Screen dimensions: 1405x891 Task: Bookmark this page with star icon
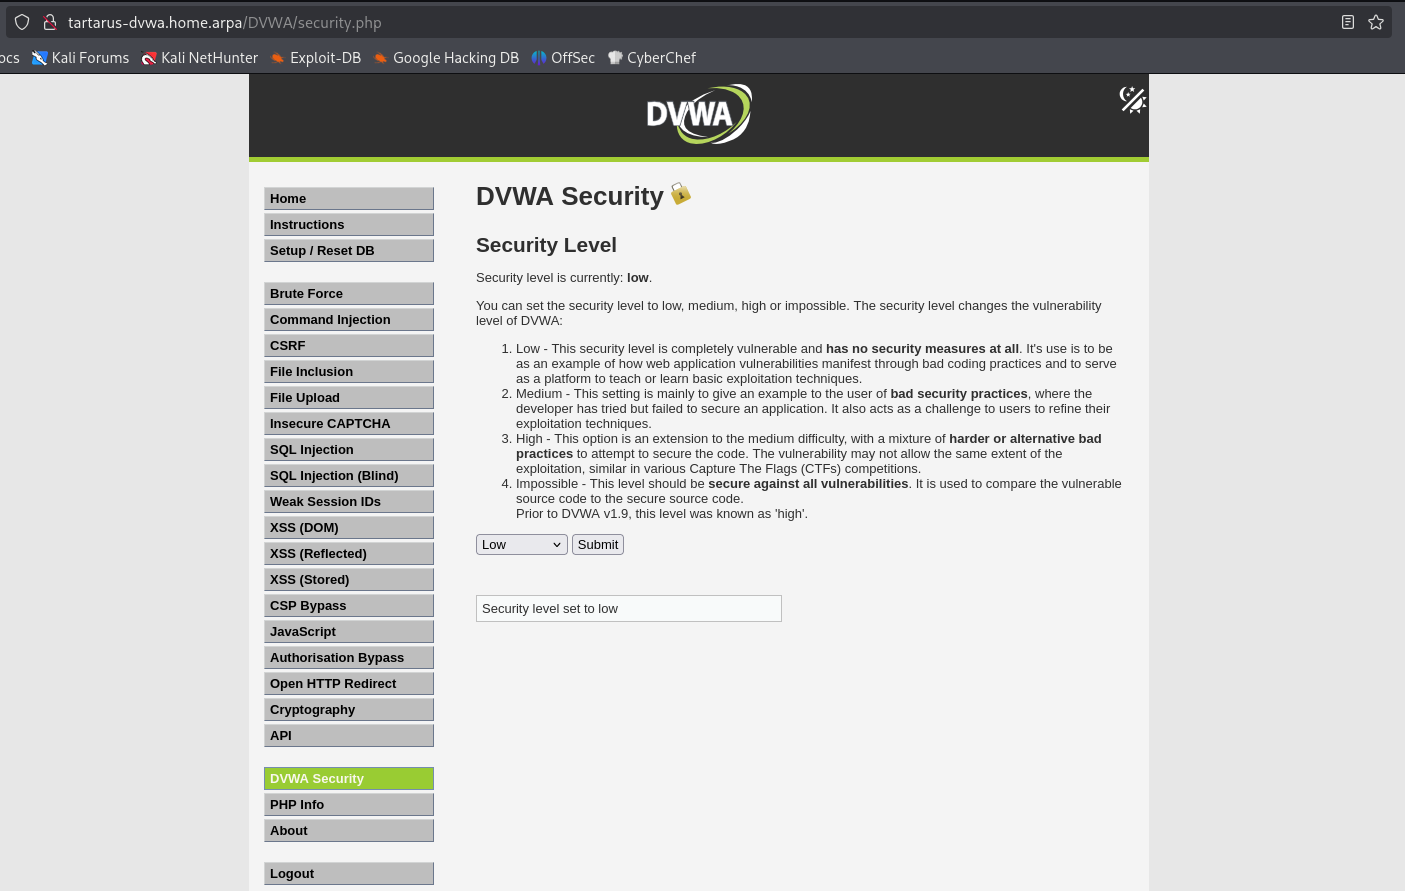click(x=1376, y=22)
